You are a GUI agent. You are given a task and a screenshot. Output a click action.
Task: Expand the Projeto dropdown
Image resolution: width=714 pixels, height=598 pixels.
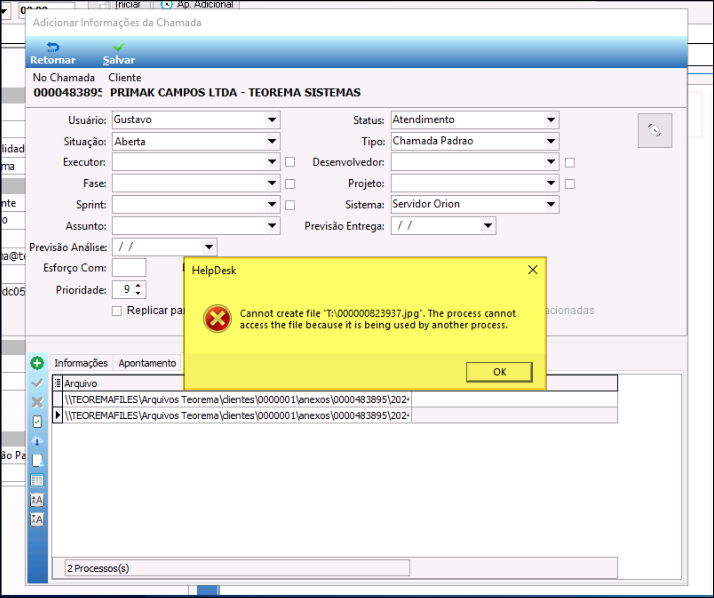coord(551,183)
